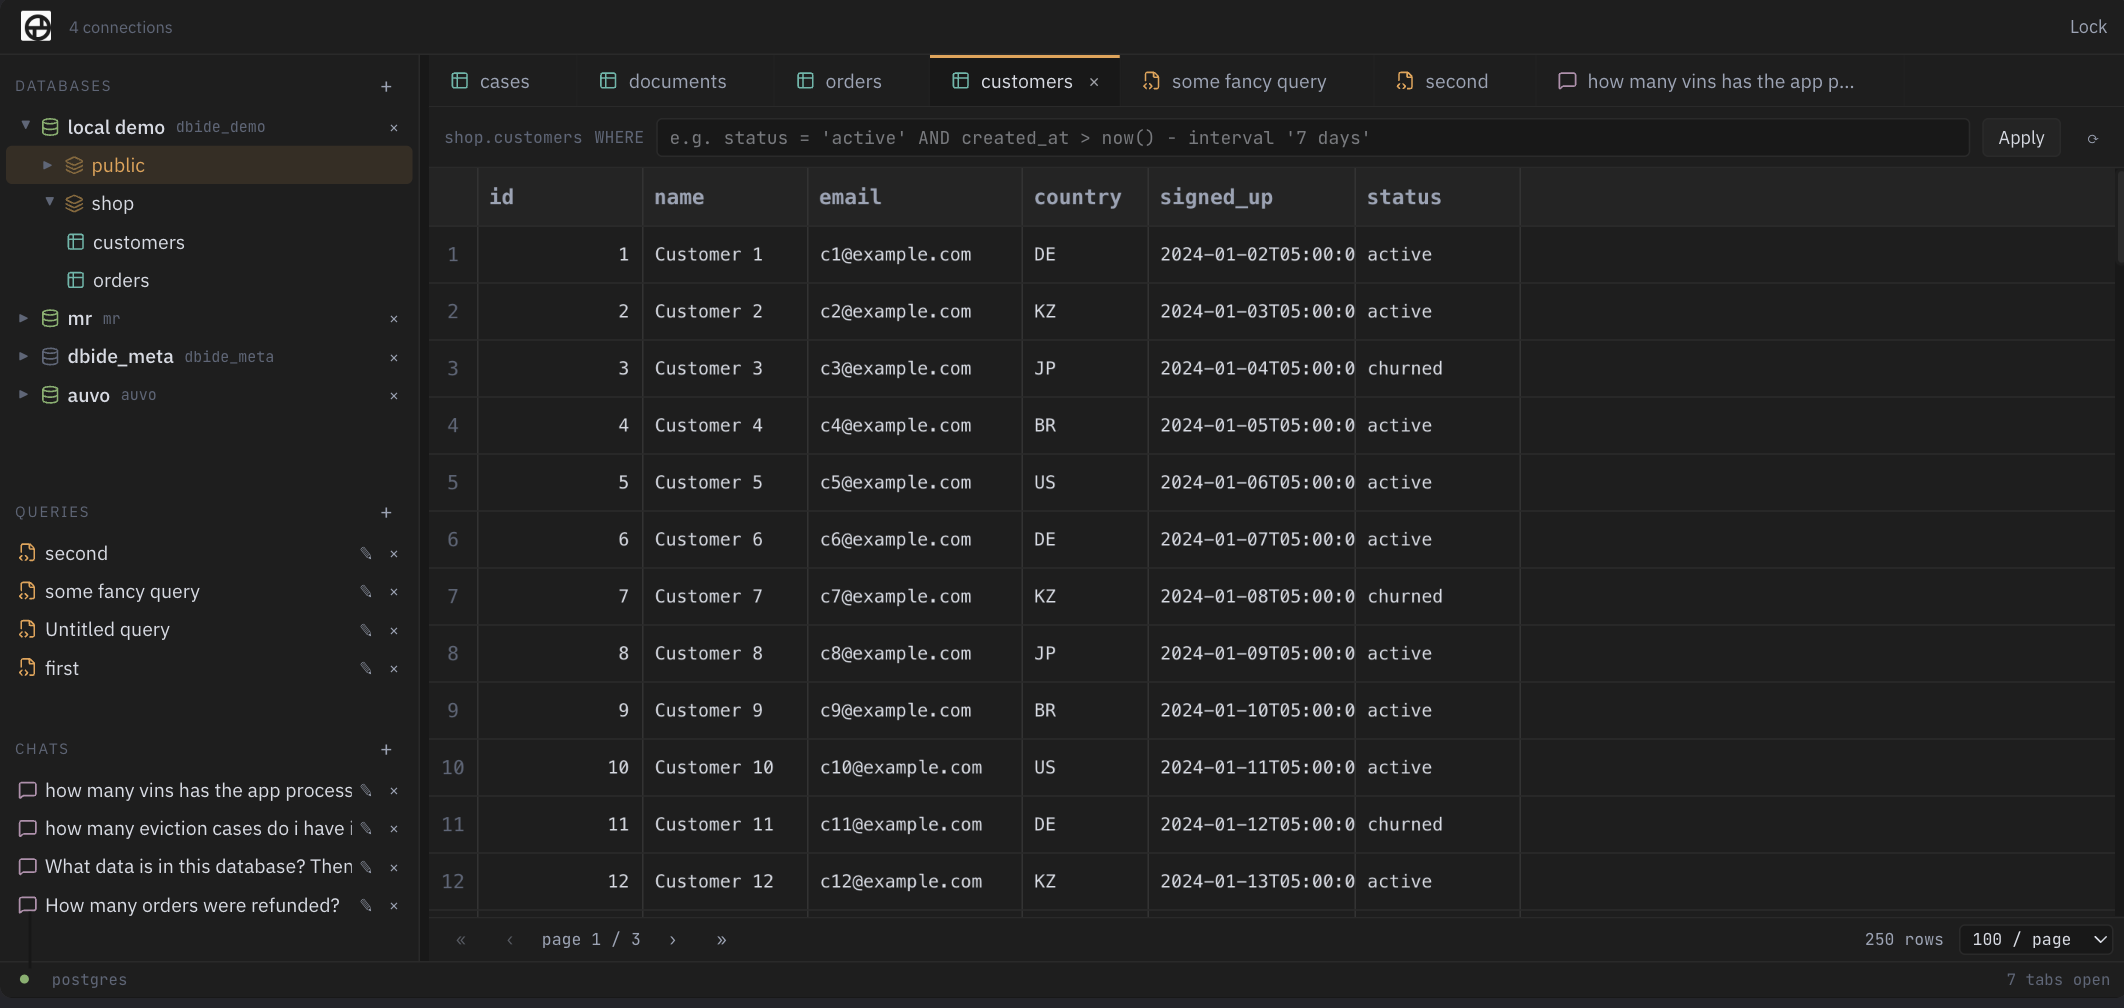Rename the 'first' query
Viewport: 2124px width, 1008px height.
[366, 669]
